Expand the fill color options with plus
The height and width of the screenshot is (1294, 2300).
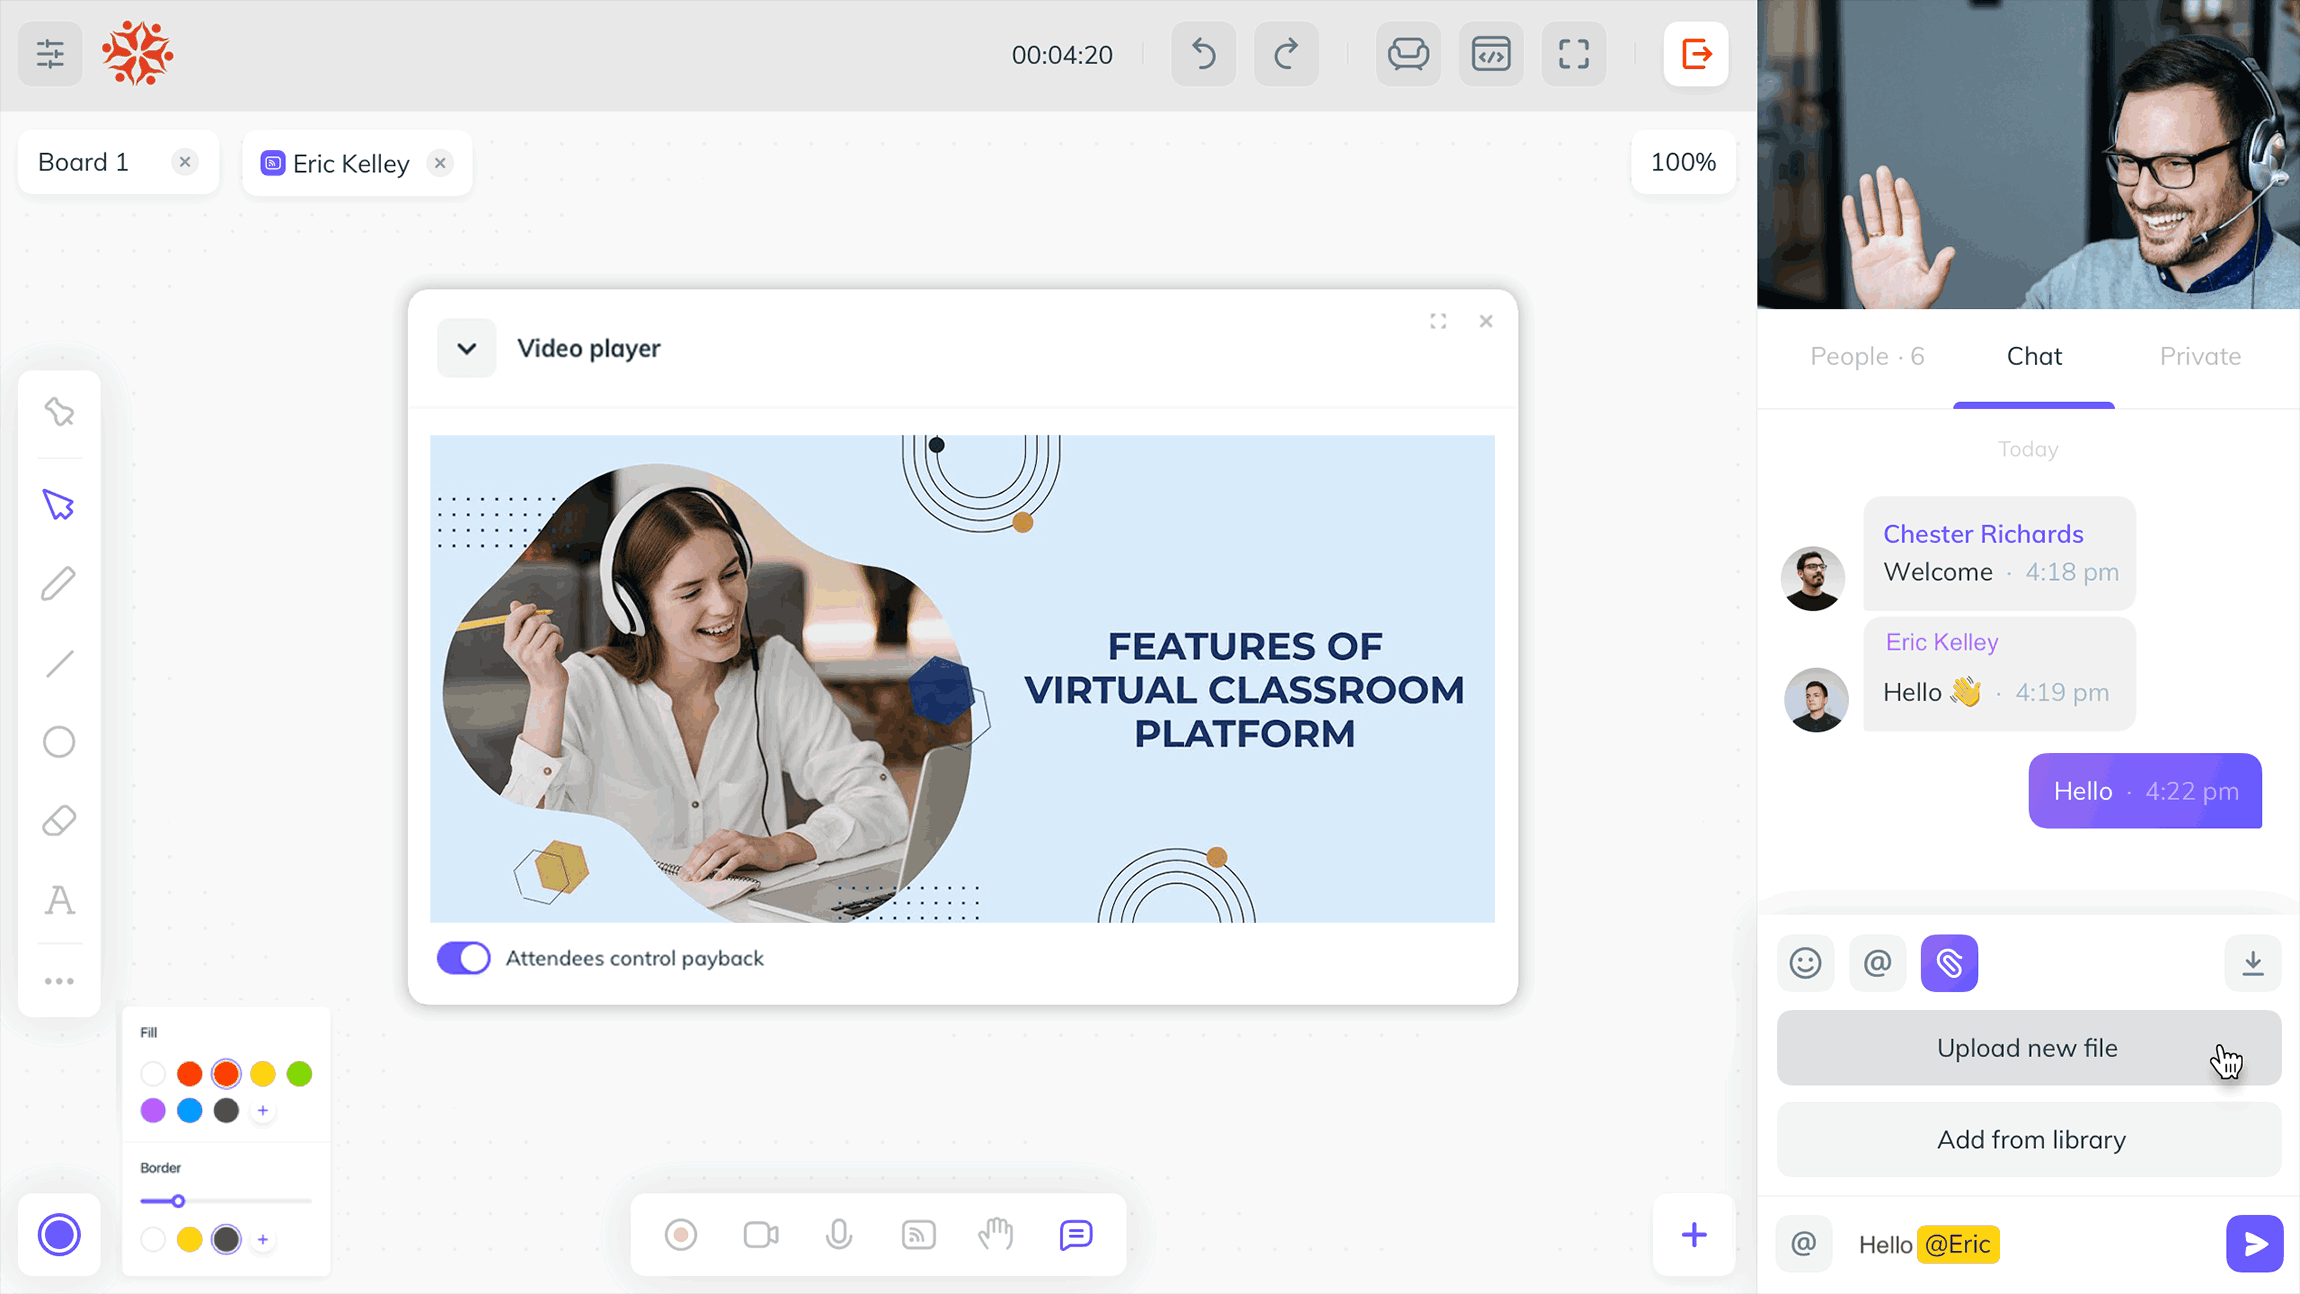click(262, 1111)
